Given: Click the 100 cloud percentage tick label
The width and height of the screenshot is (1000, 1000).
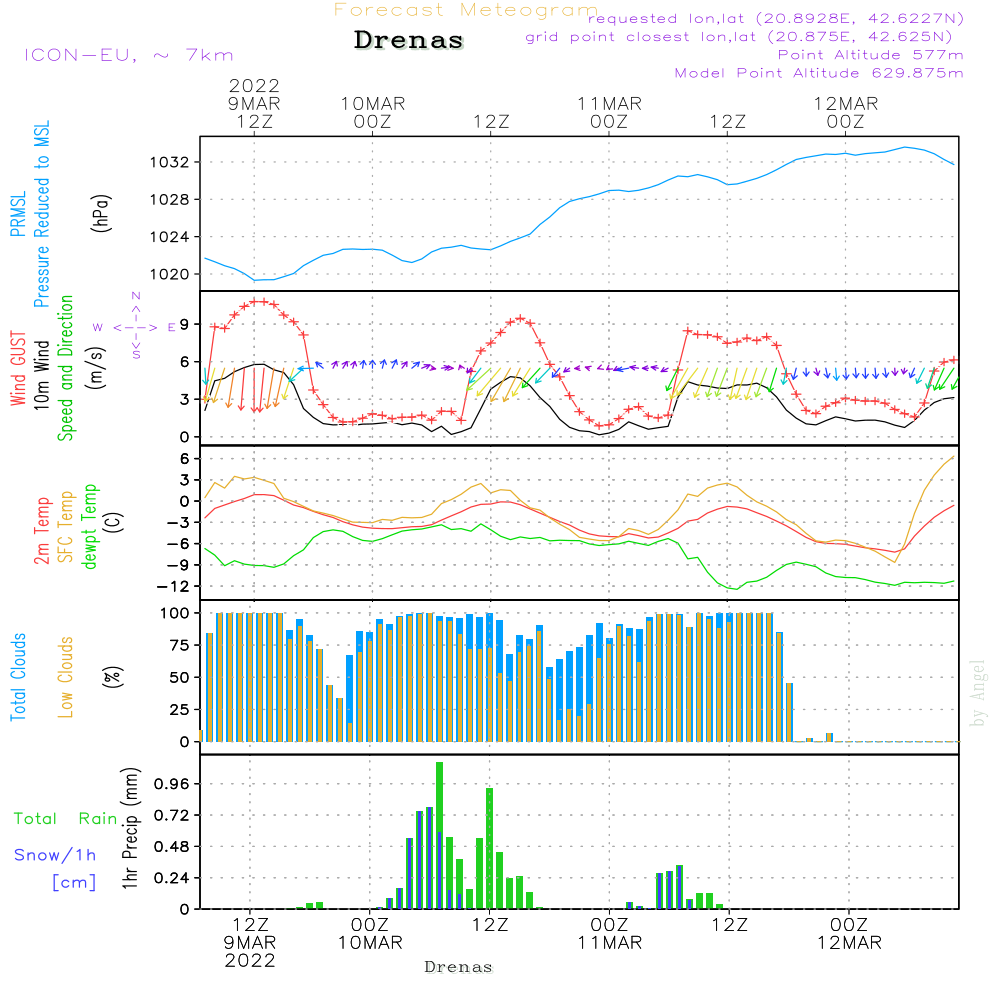Looking at the screenshot, I should pos(175,613).
